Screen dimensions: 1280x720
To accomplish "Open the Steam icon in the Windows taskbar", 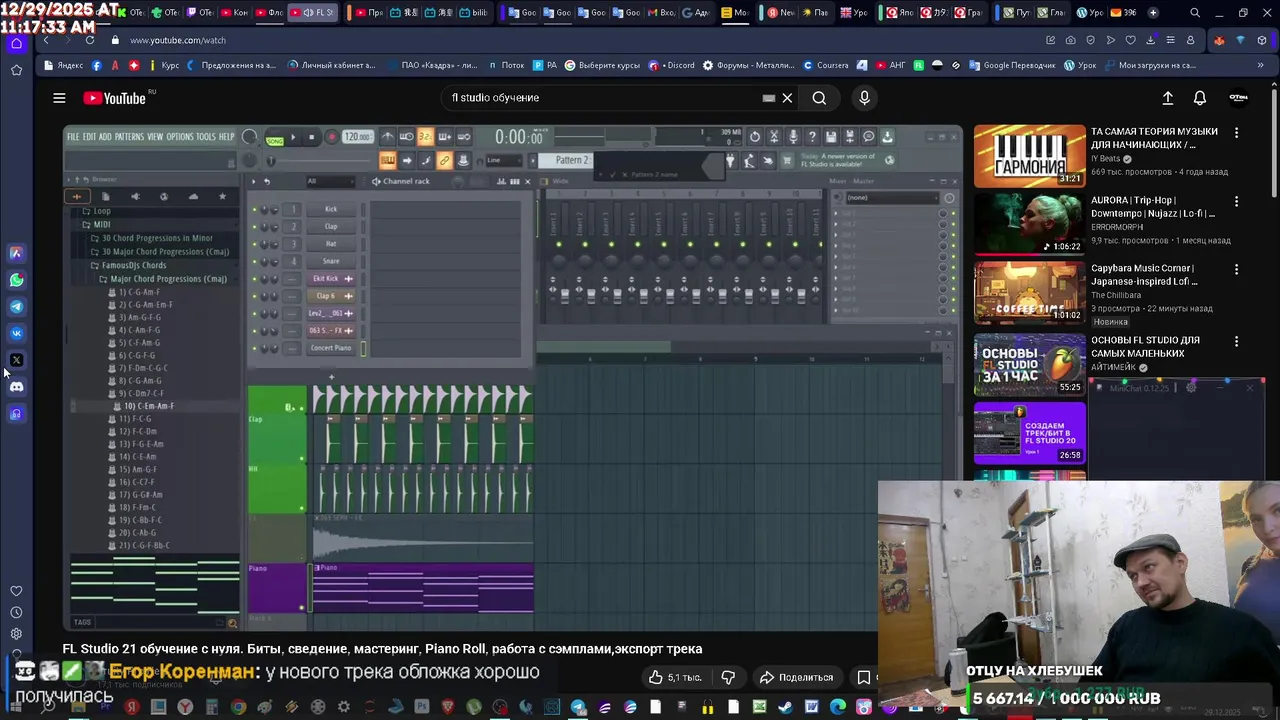I will (785, 707).
